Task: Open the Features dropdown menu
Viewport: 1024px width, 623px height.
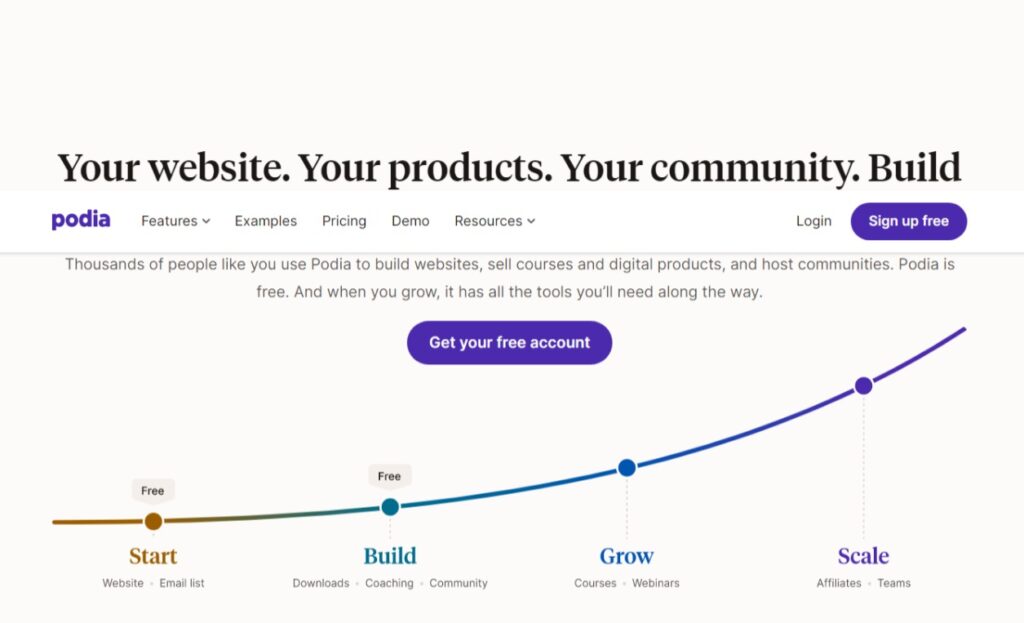Action: pos(175,221)
